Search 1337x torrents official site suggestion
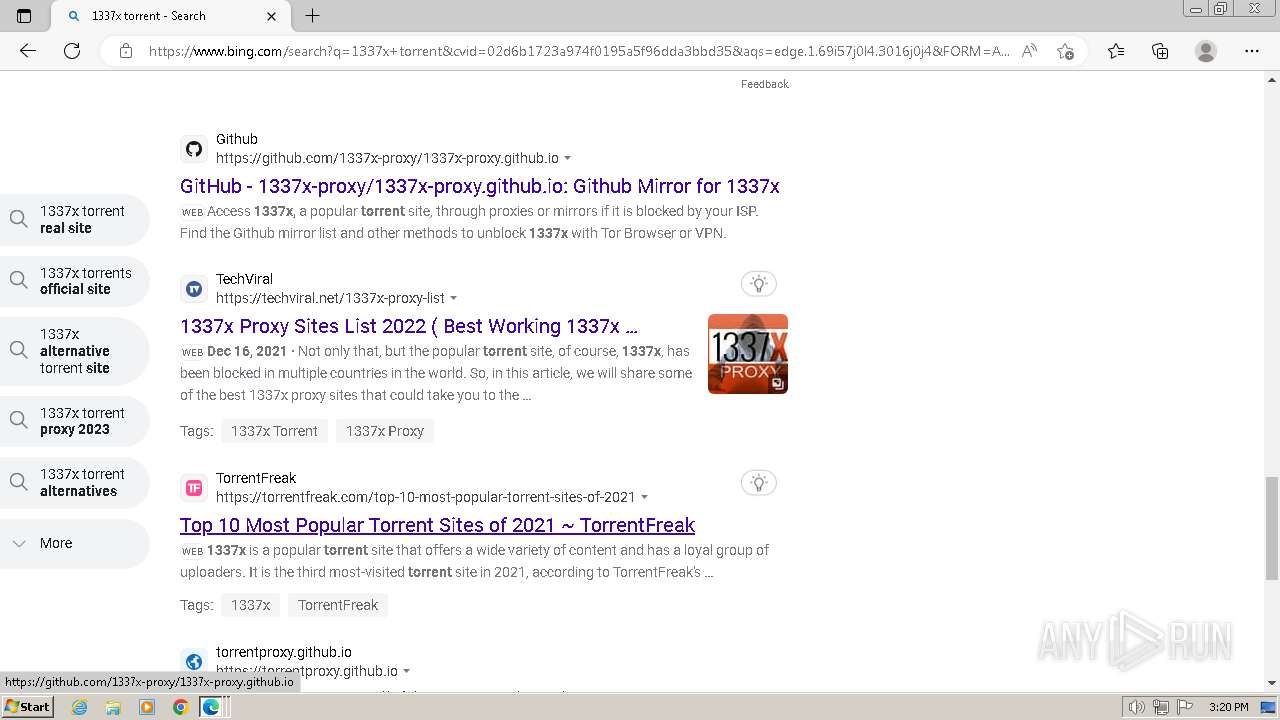 pyautogui.click(x=74, y=281)
